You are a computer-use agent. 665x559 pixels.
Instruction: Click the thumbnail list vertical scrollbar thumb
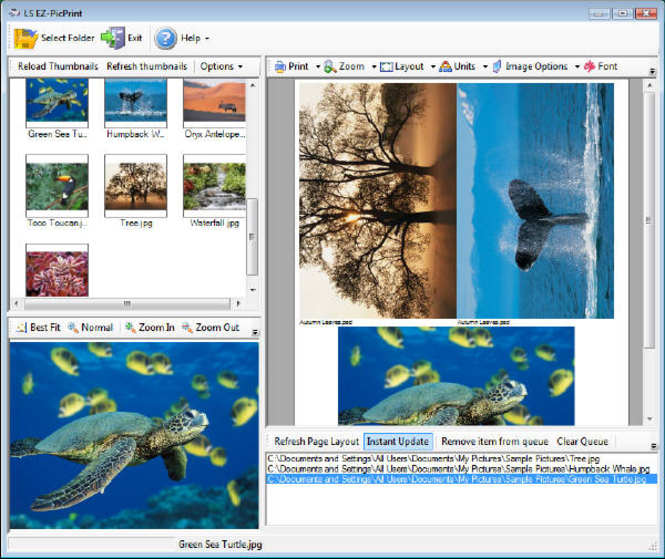(252, 237)
